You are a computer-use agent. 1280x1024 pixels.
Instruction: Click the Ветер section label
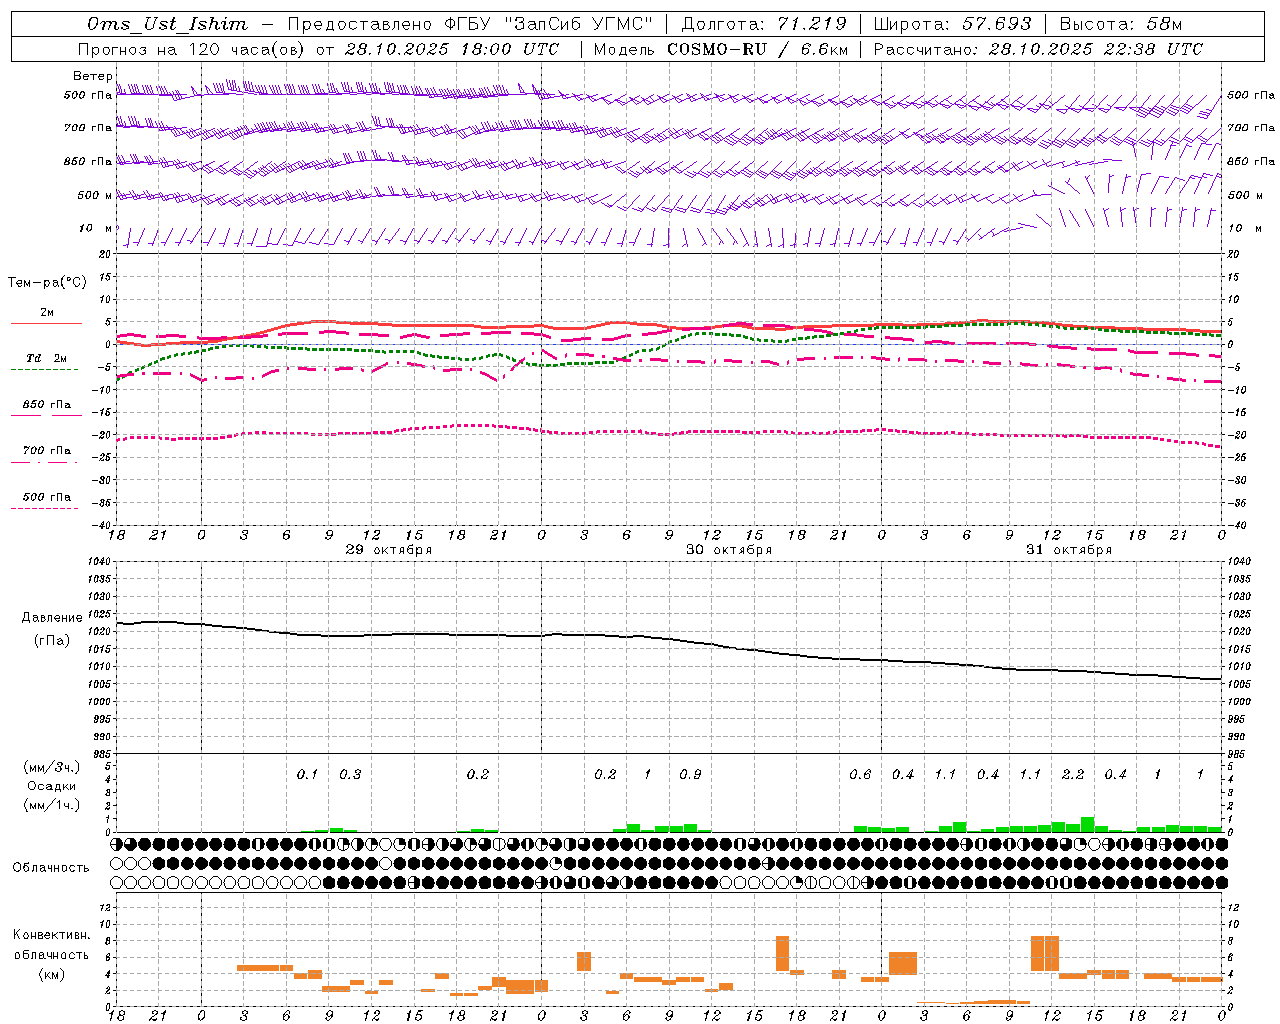(x=92, y=76)
